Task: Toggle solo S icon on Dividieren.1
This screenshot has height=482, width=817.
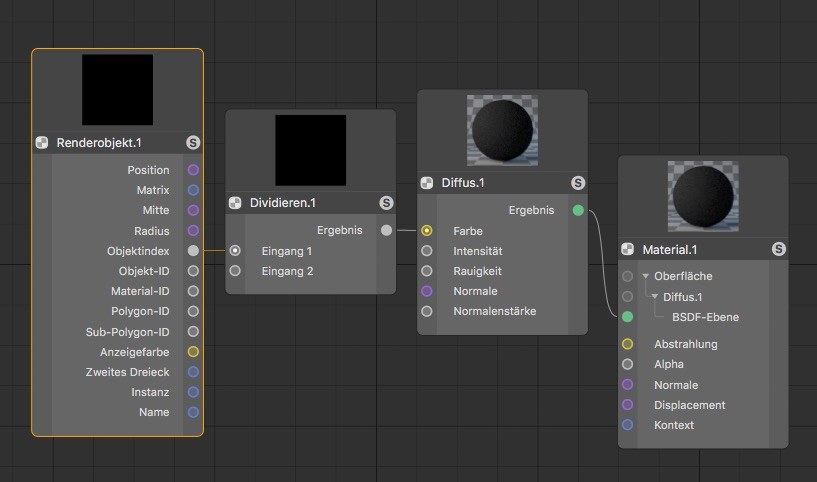Action: [x=386, y=203]
